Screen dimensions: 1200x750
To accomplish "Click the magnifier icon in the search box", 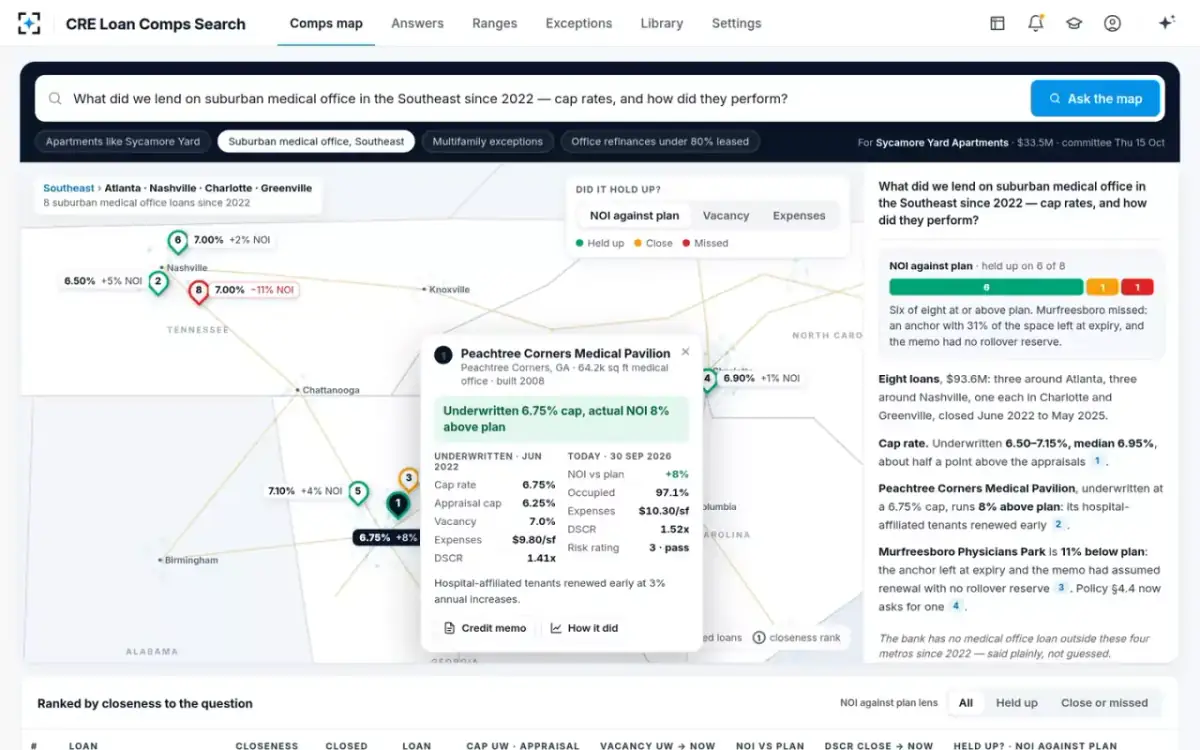I will 54,99.
